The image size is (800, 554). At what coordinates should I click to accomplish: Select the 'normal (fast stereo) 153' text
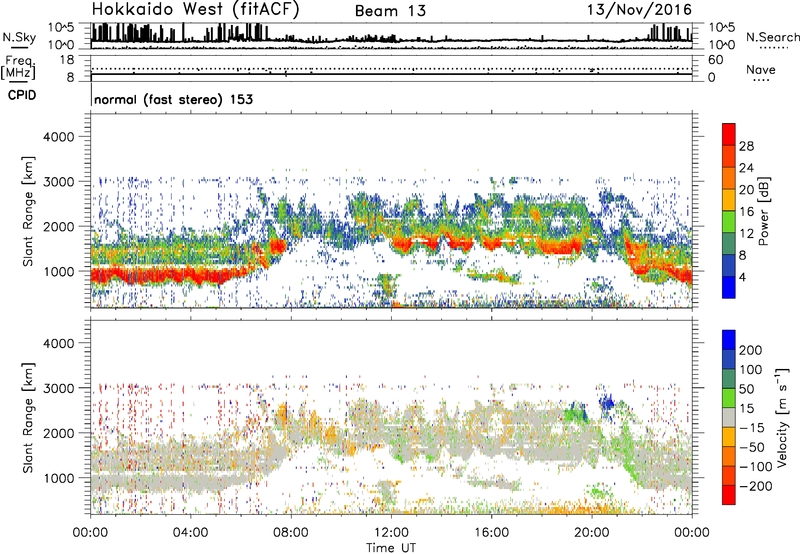pos(173,99)
